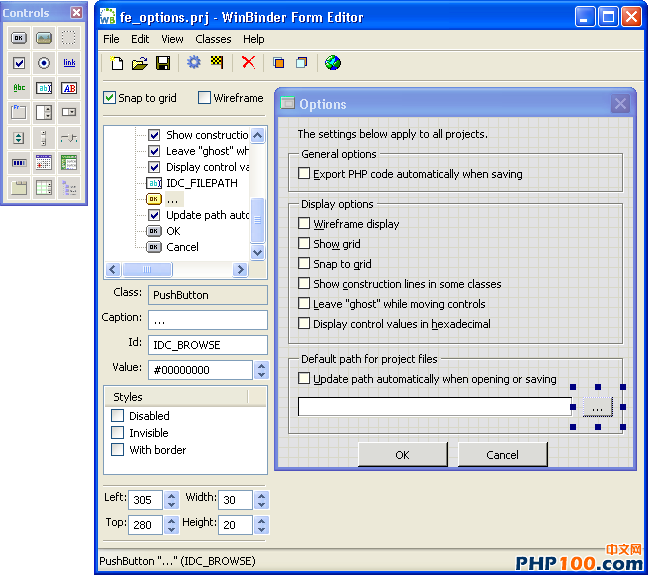648x575 pixels.
Task: Click the Save project toolbar icon
Action: click(163, 63)
